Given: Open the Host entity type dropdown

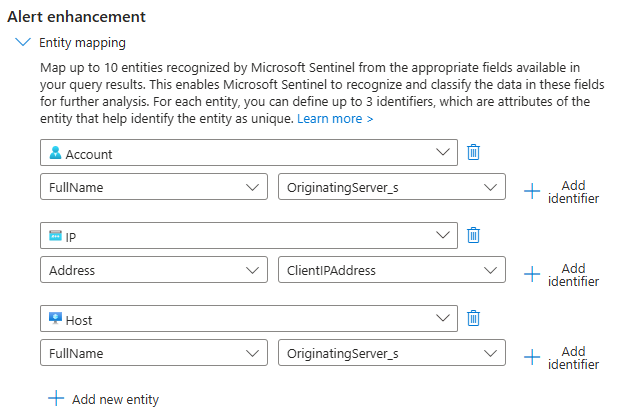Looking at the screenshot, I should tap(249, 319).
